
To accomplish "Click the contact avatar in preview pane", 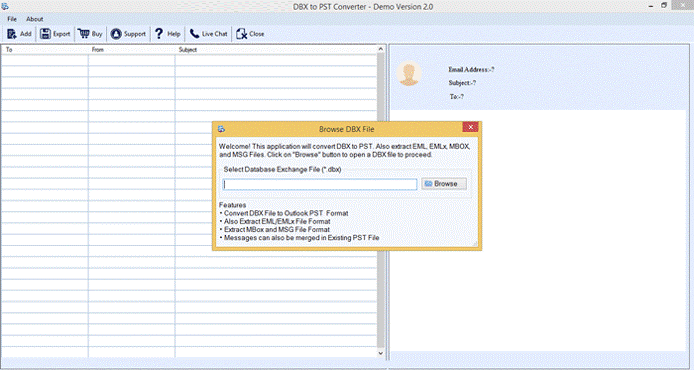I will (x=409, y=73).
